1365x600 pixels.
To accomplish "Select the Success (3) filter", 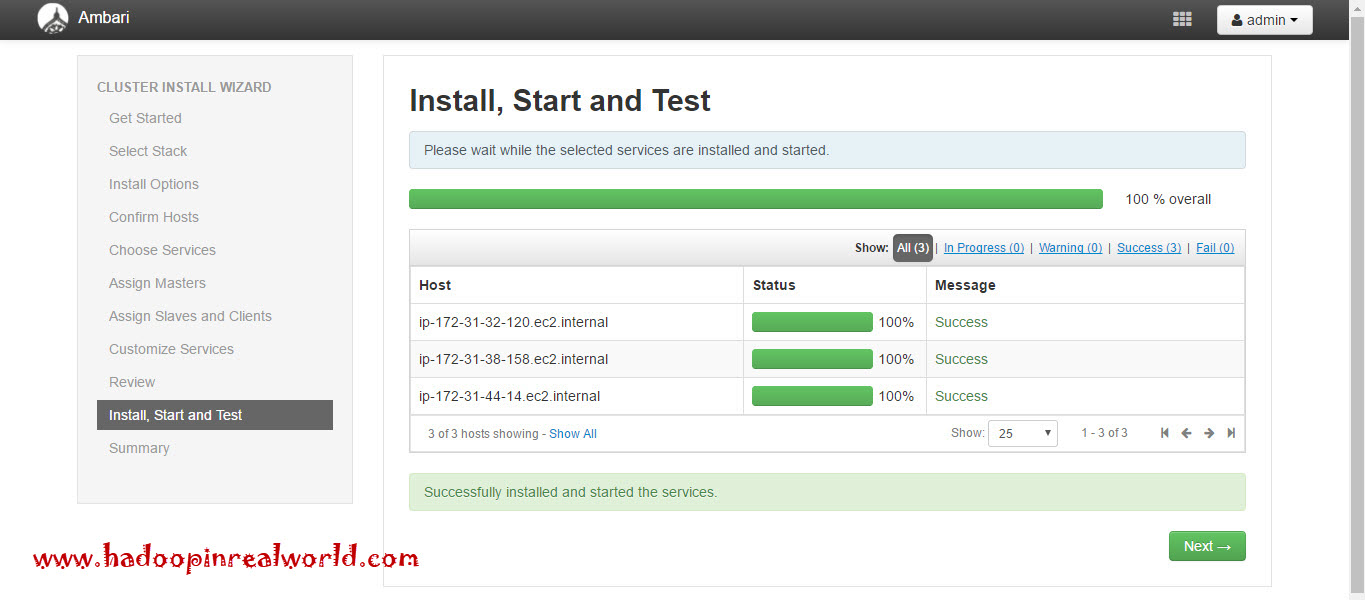I will click(1148, 247).
